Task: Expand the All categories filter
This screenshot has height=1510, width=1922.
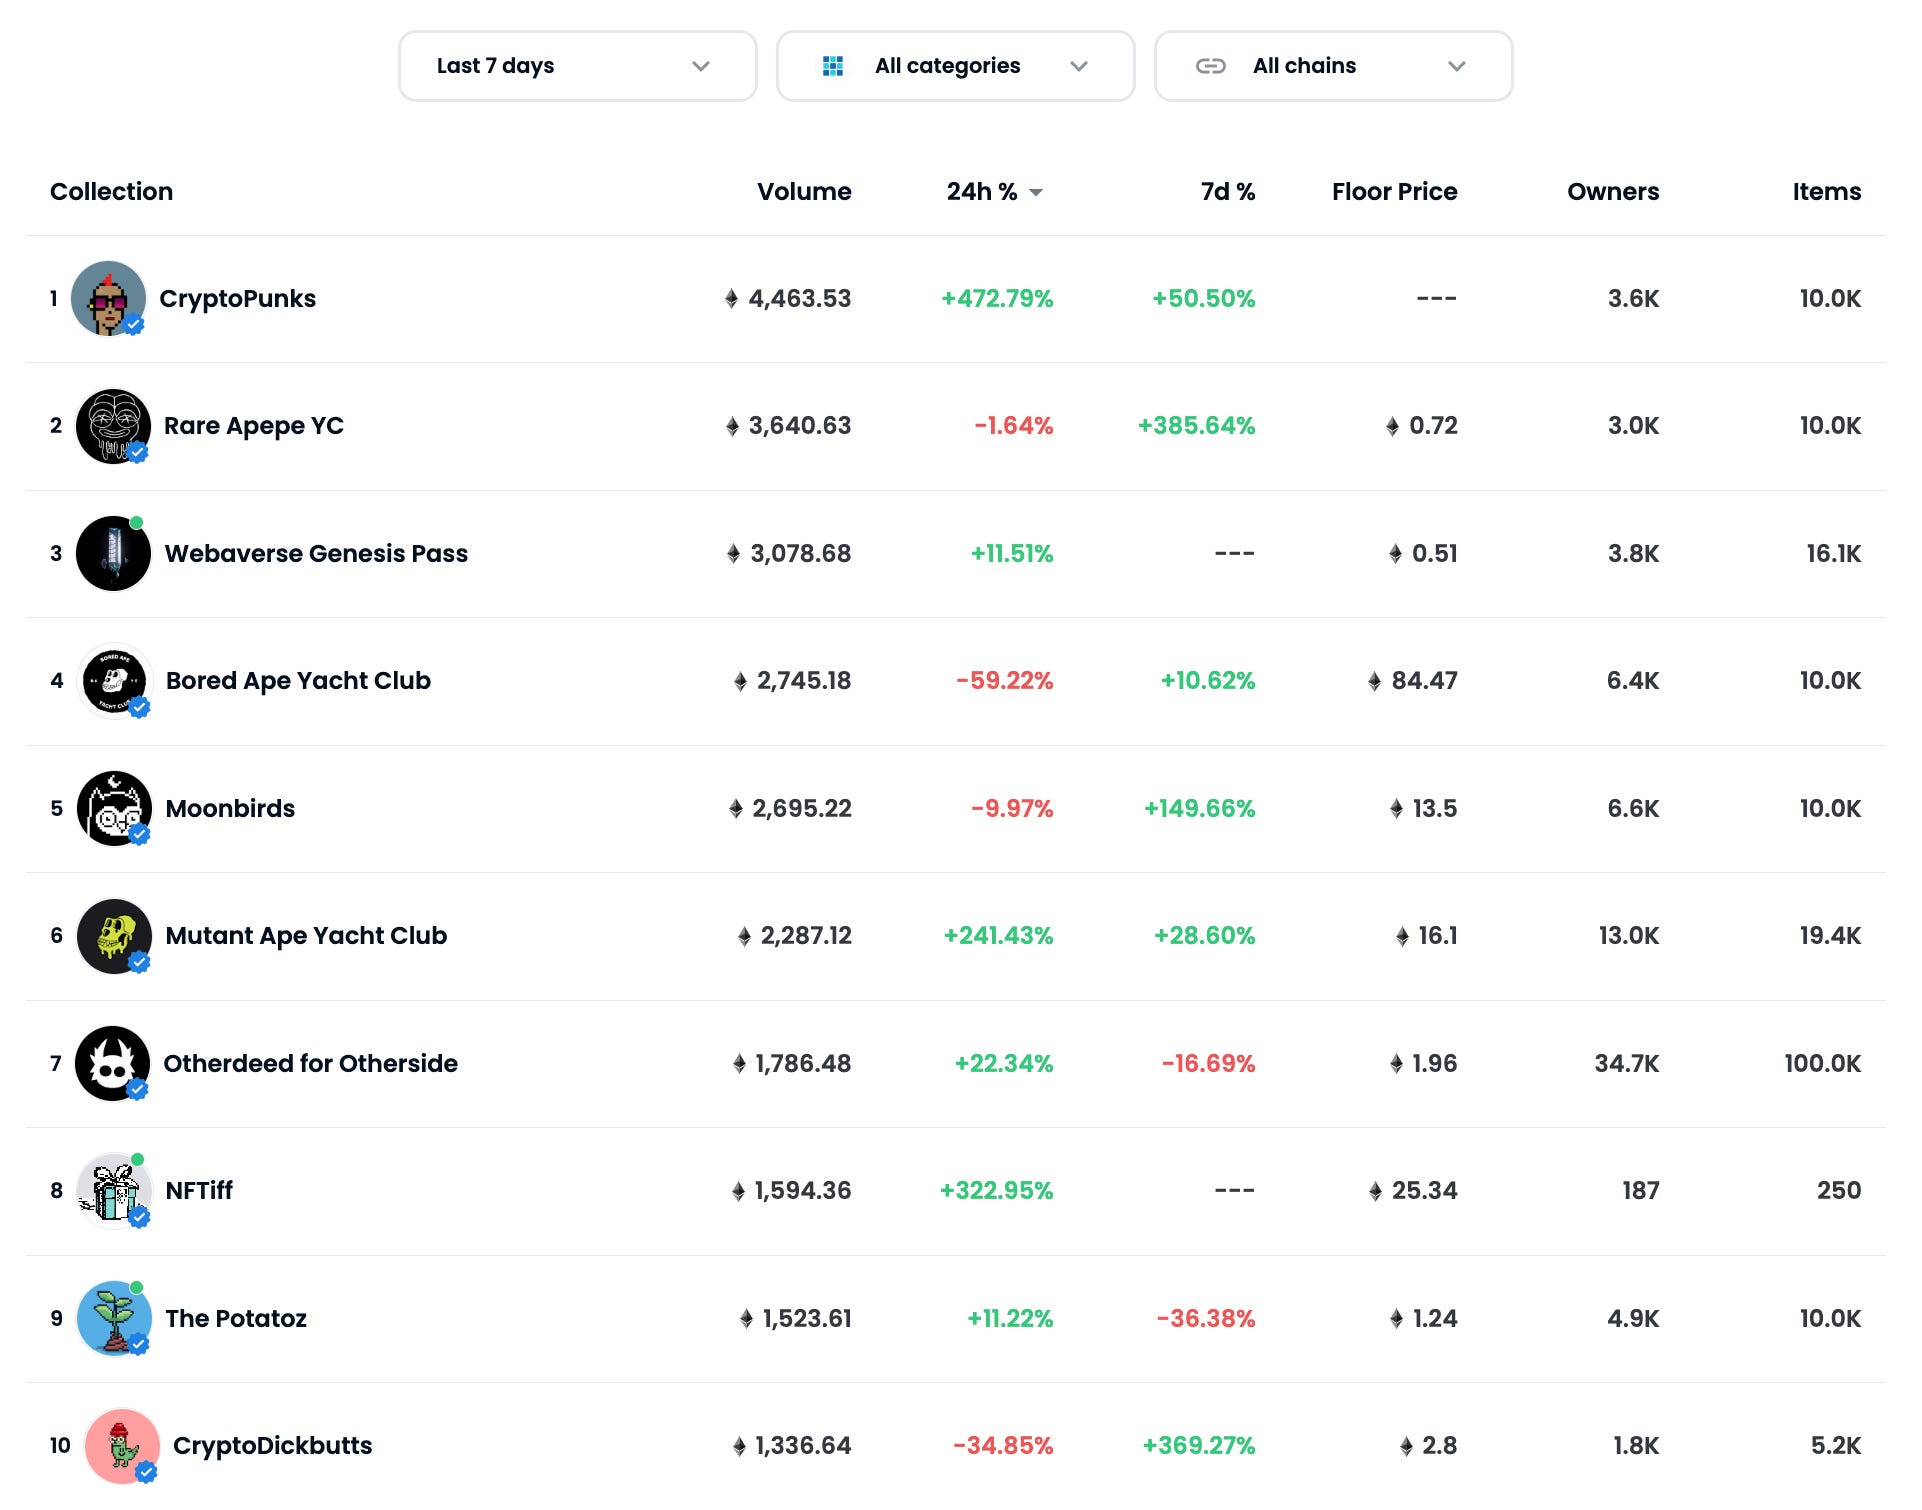Action: (955, 66)
